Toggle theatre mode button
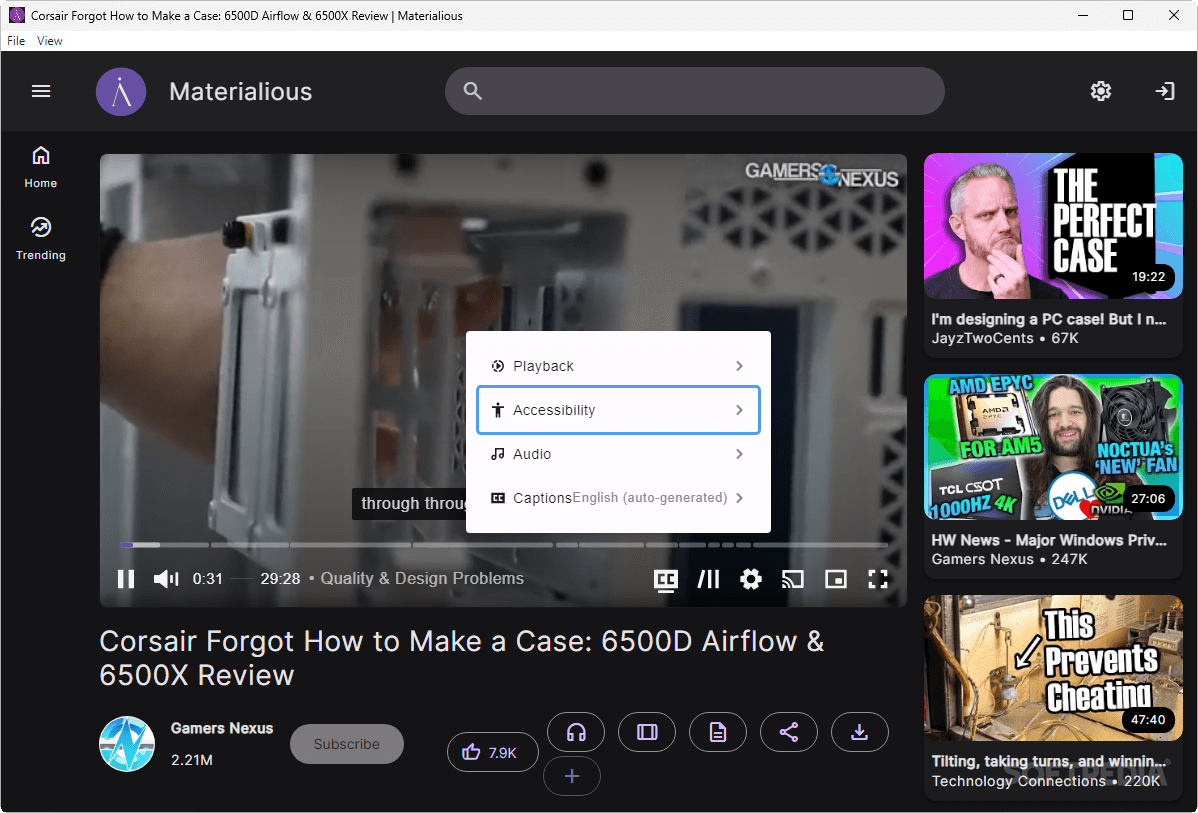The height and width of the screenshot is (813, 1198). (647, 732)
